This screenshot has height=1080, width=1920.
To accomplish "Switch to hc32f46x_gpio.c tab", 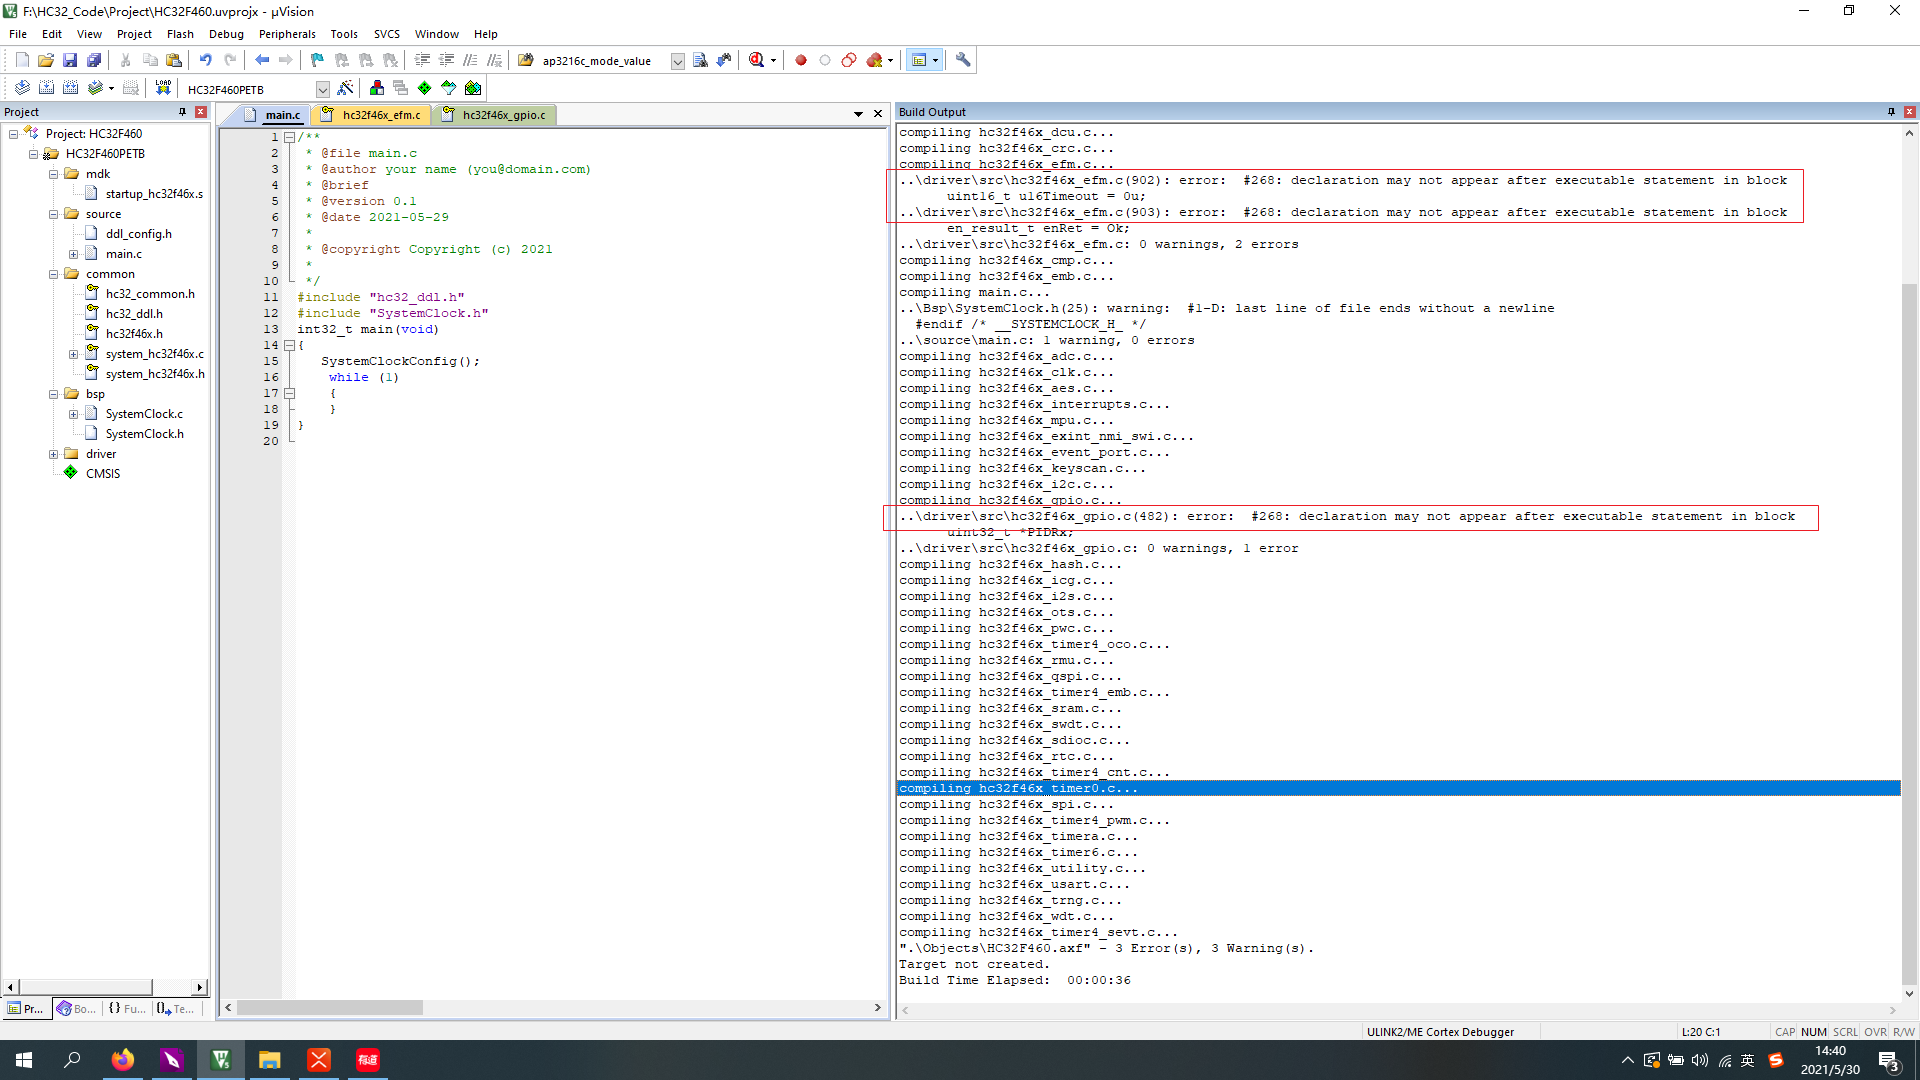I will click(x=503, y=115).
